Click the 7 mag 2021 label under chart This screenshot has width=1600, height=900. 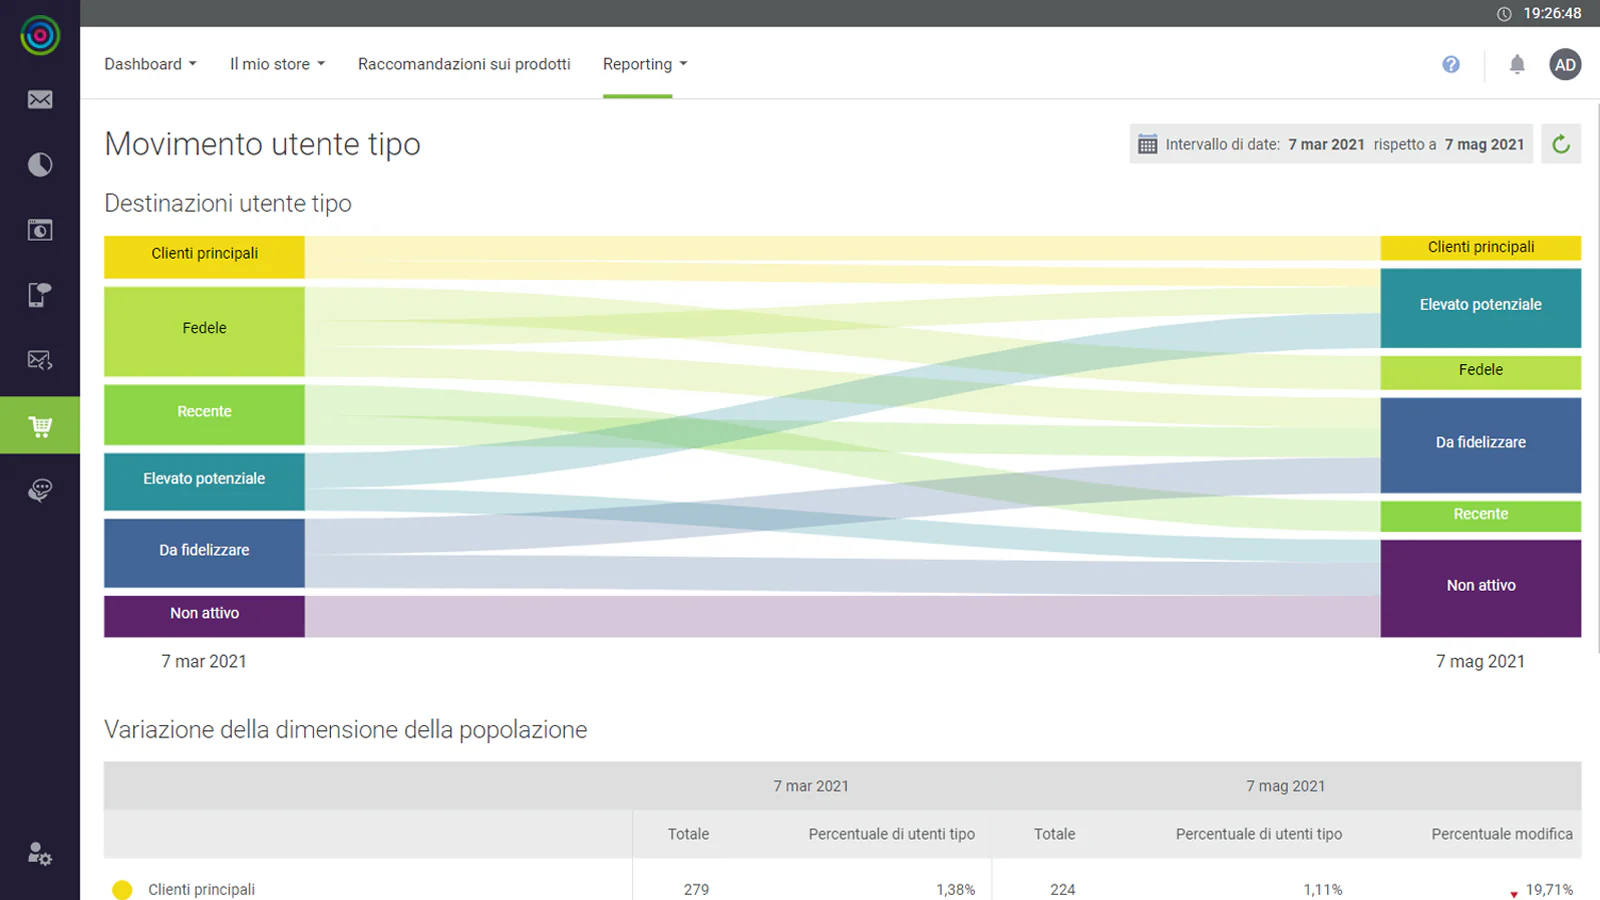click(x=1481, y=661)
